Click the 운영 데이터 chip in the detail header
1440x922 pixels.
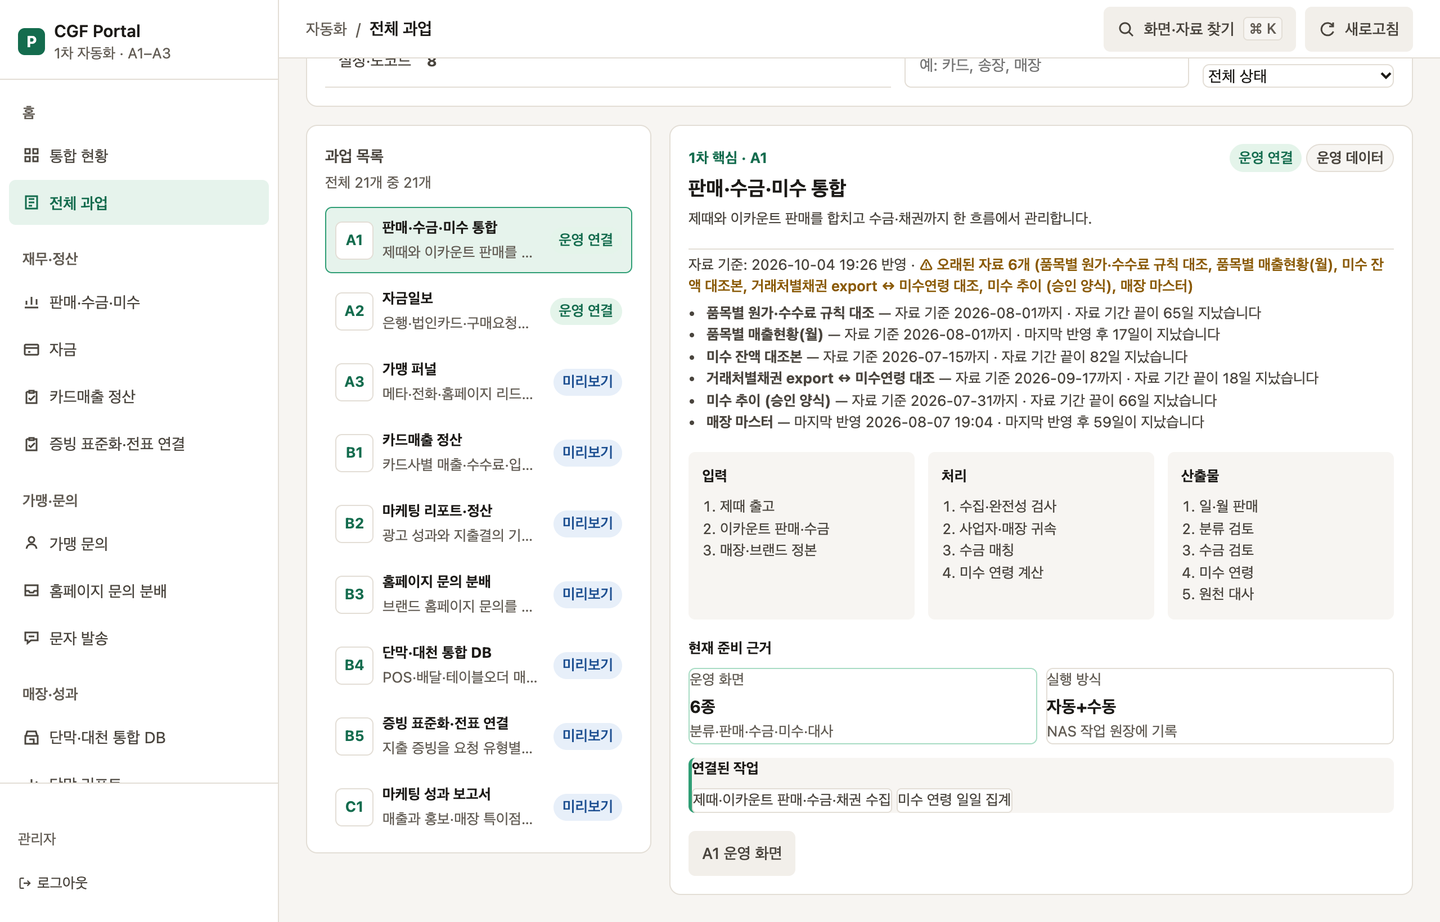[x=1350, y=158]
